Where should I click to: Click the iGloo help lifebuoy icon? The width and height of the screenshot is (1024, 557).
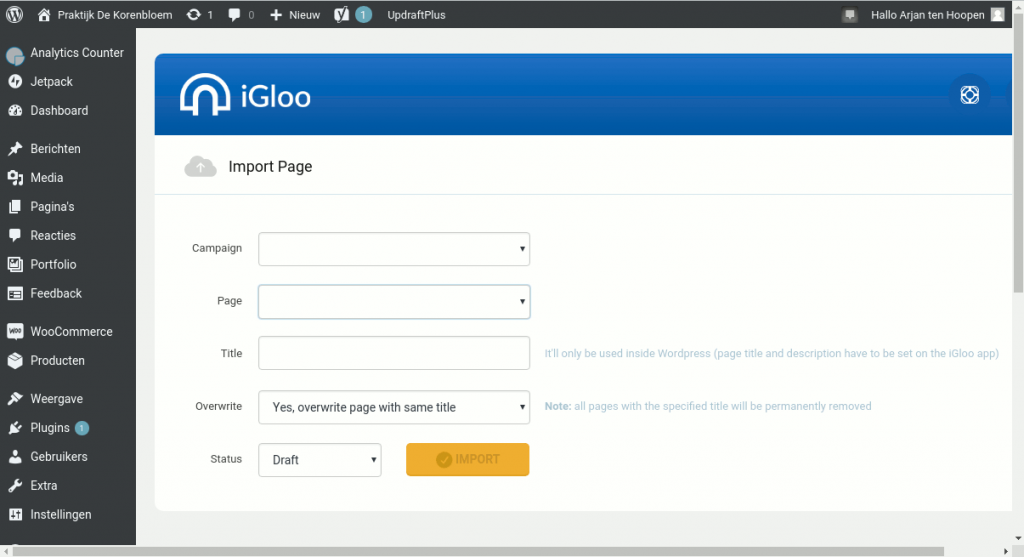(968, 95)
